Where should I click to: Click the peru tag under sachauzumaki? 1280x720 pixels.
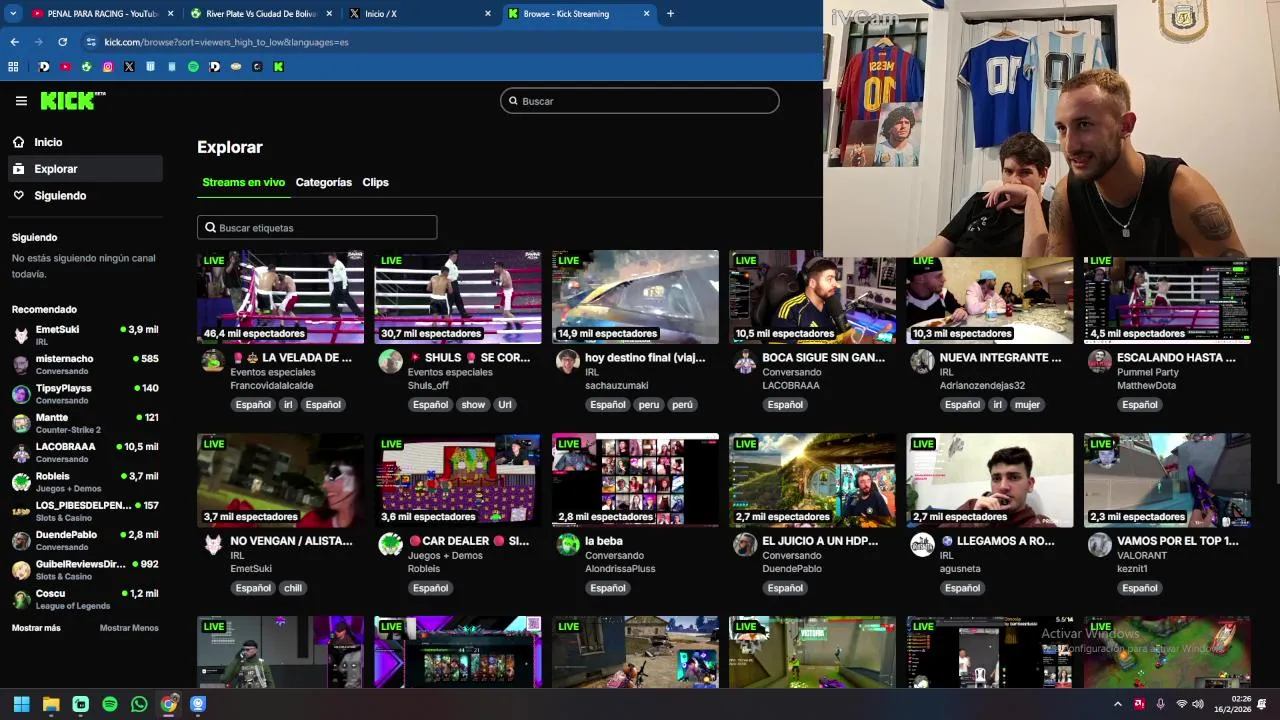649,405
